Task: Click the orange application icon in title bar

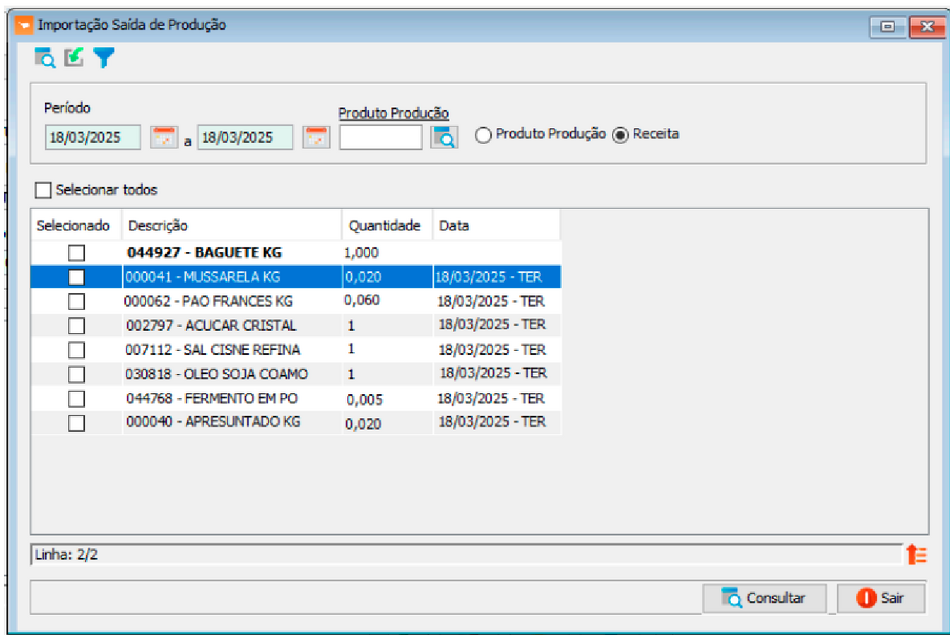Action: tap(24, 25)
